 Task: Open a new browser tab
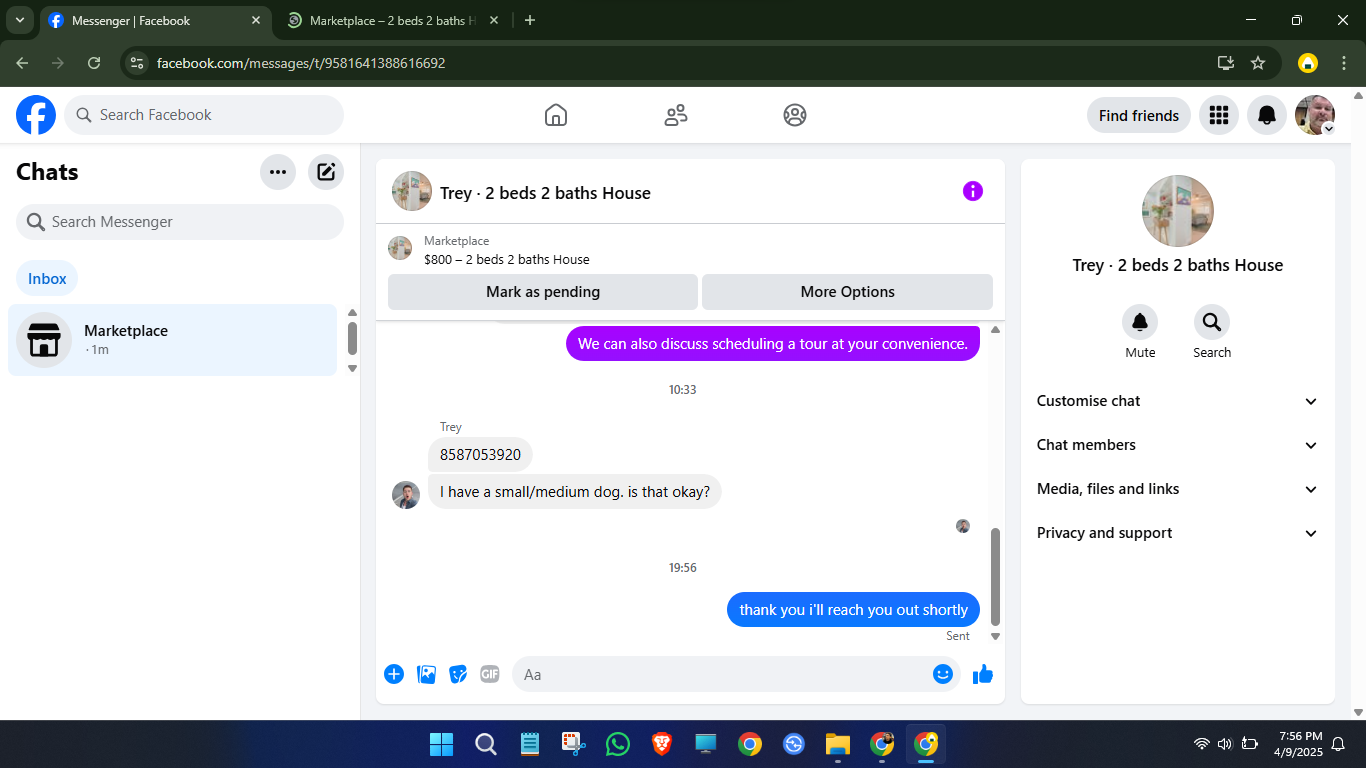click(530, 20)
